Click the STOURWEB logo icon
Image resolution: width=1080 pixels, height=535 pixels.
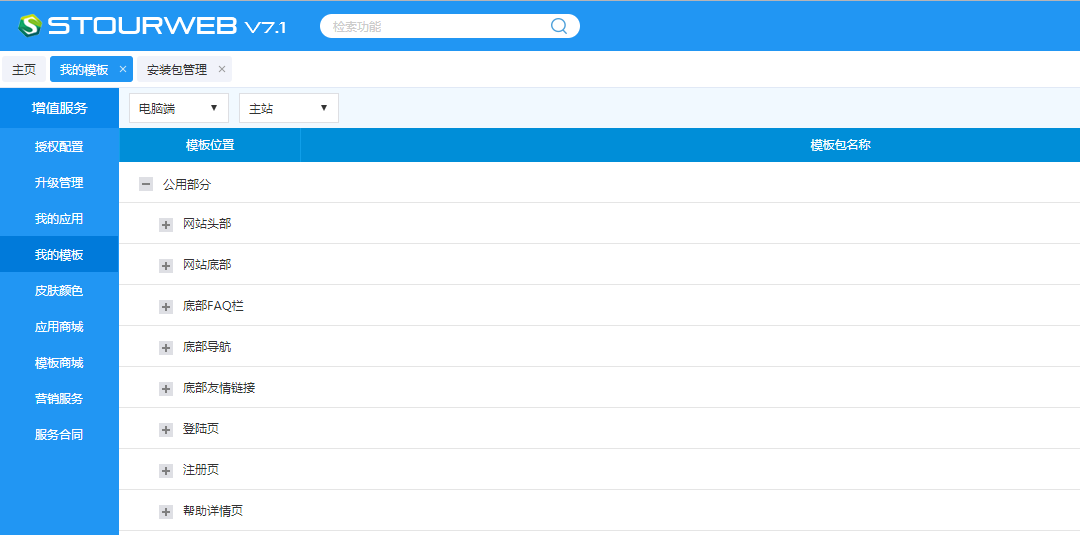coord(30,25)
